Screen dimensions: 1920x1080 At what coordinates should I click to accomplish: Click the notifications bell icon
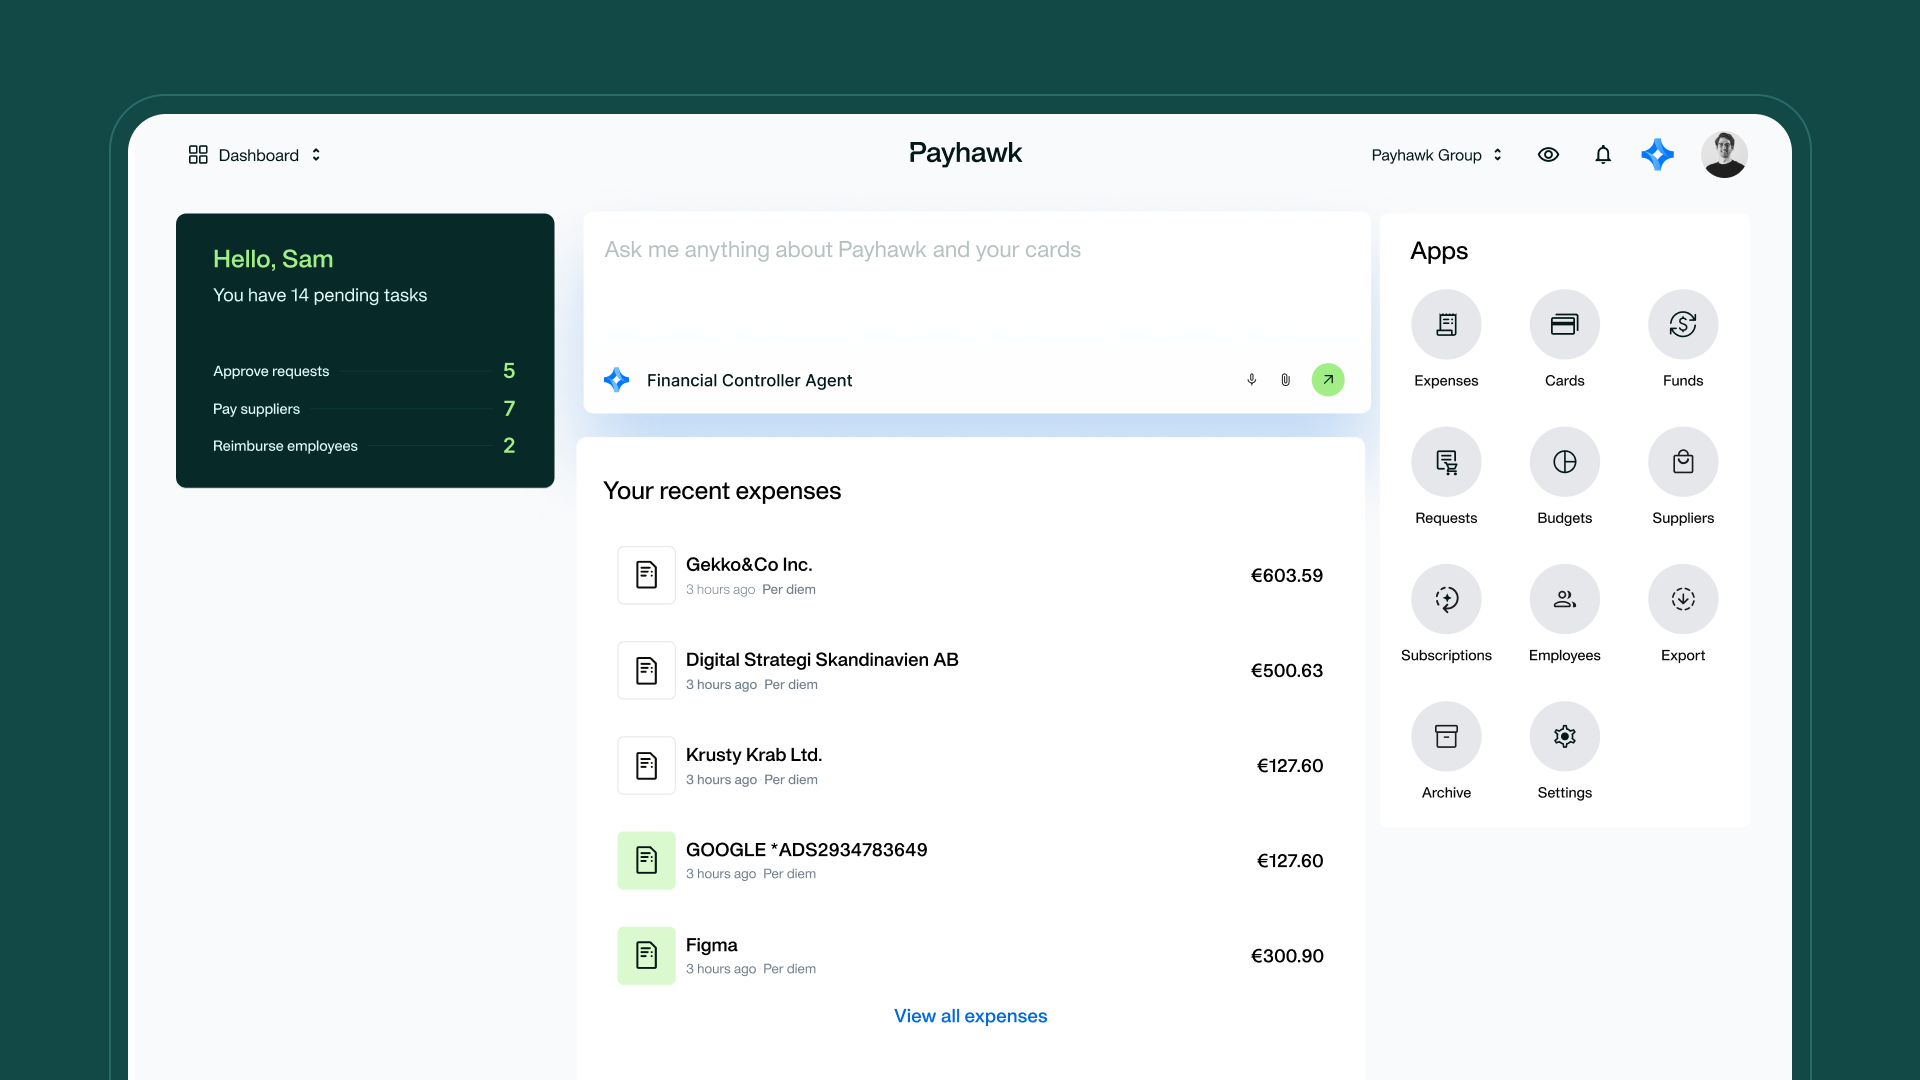pos(1603,154)
